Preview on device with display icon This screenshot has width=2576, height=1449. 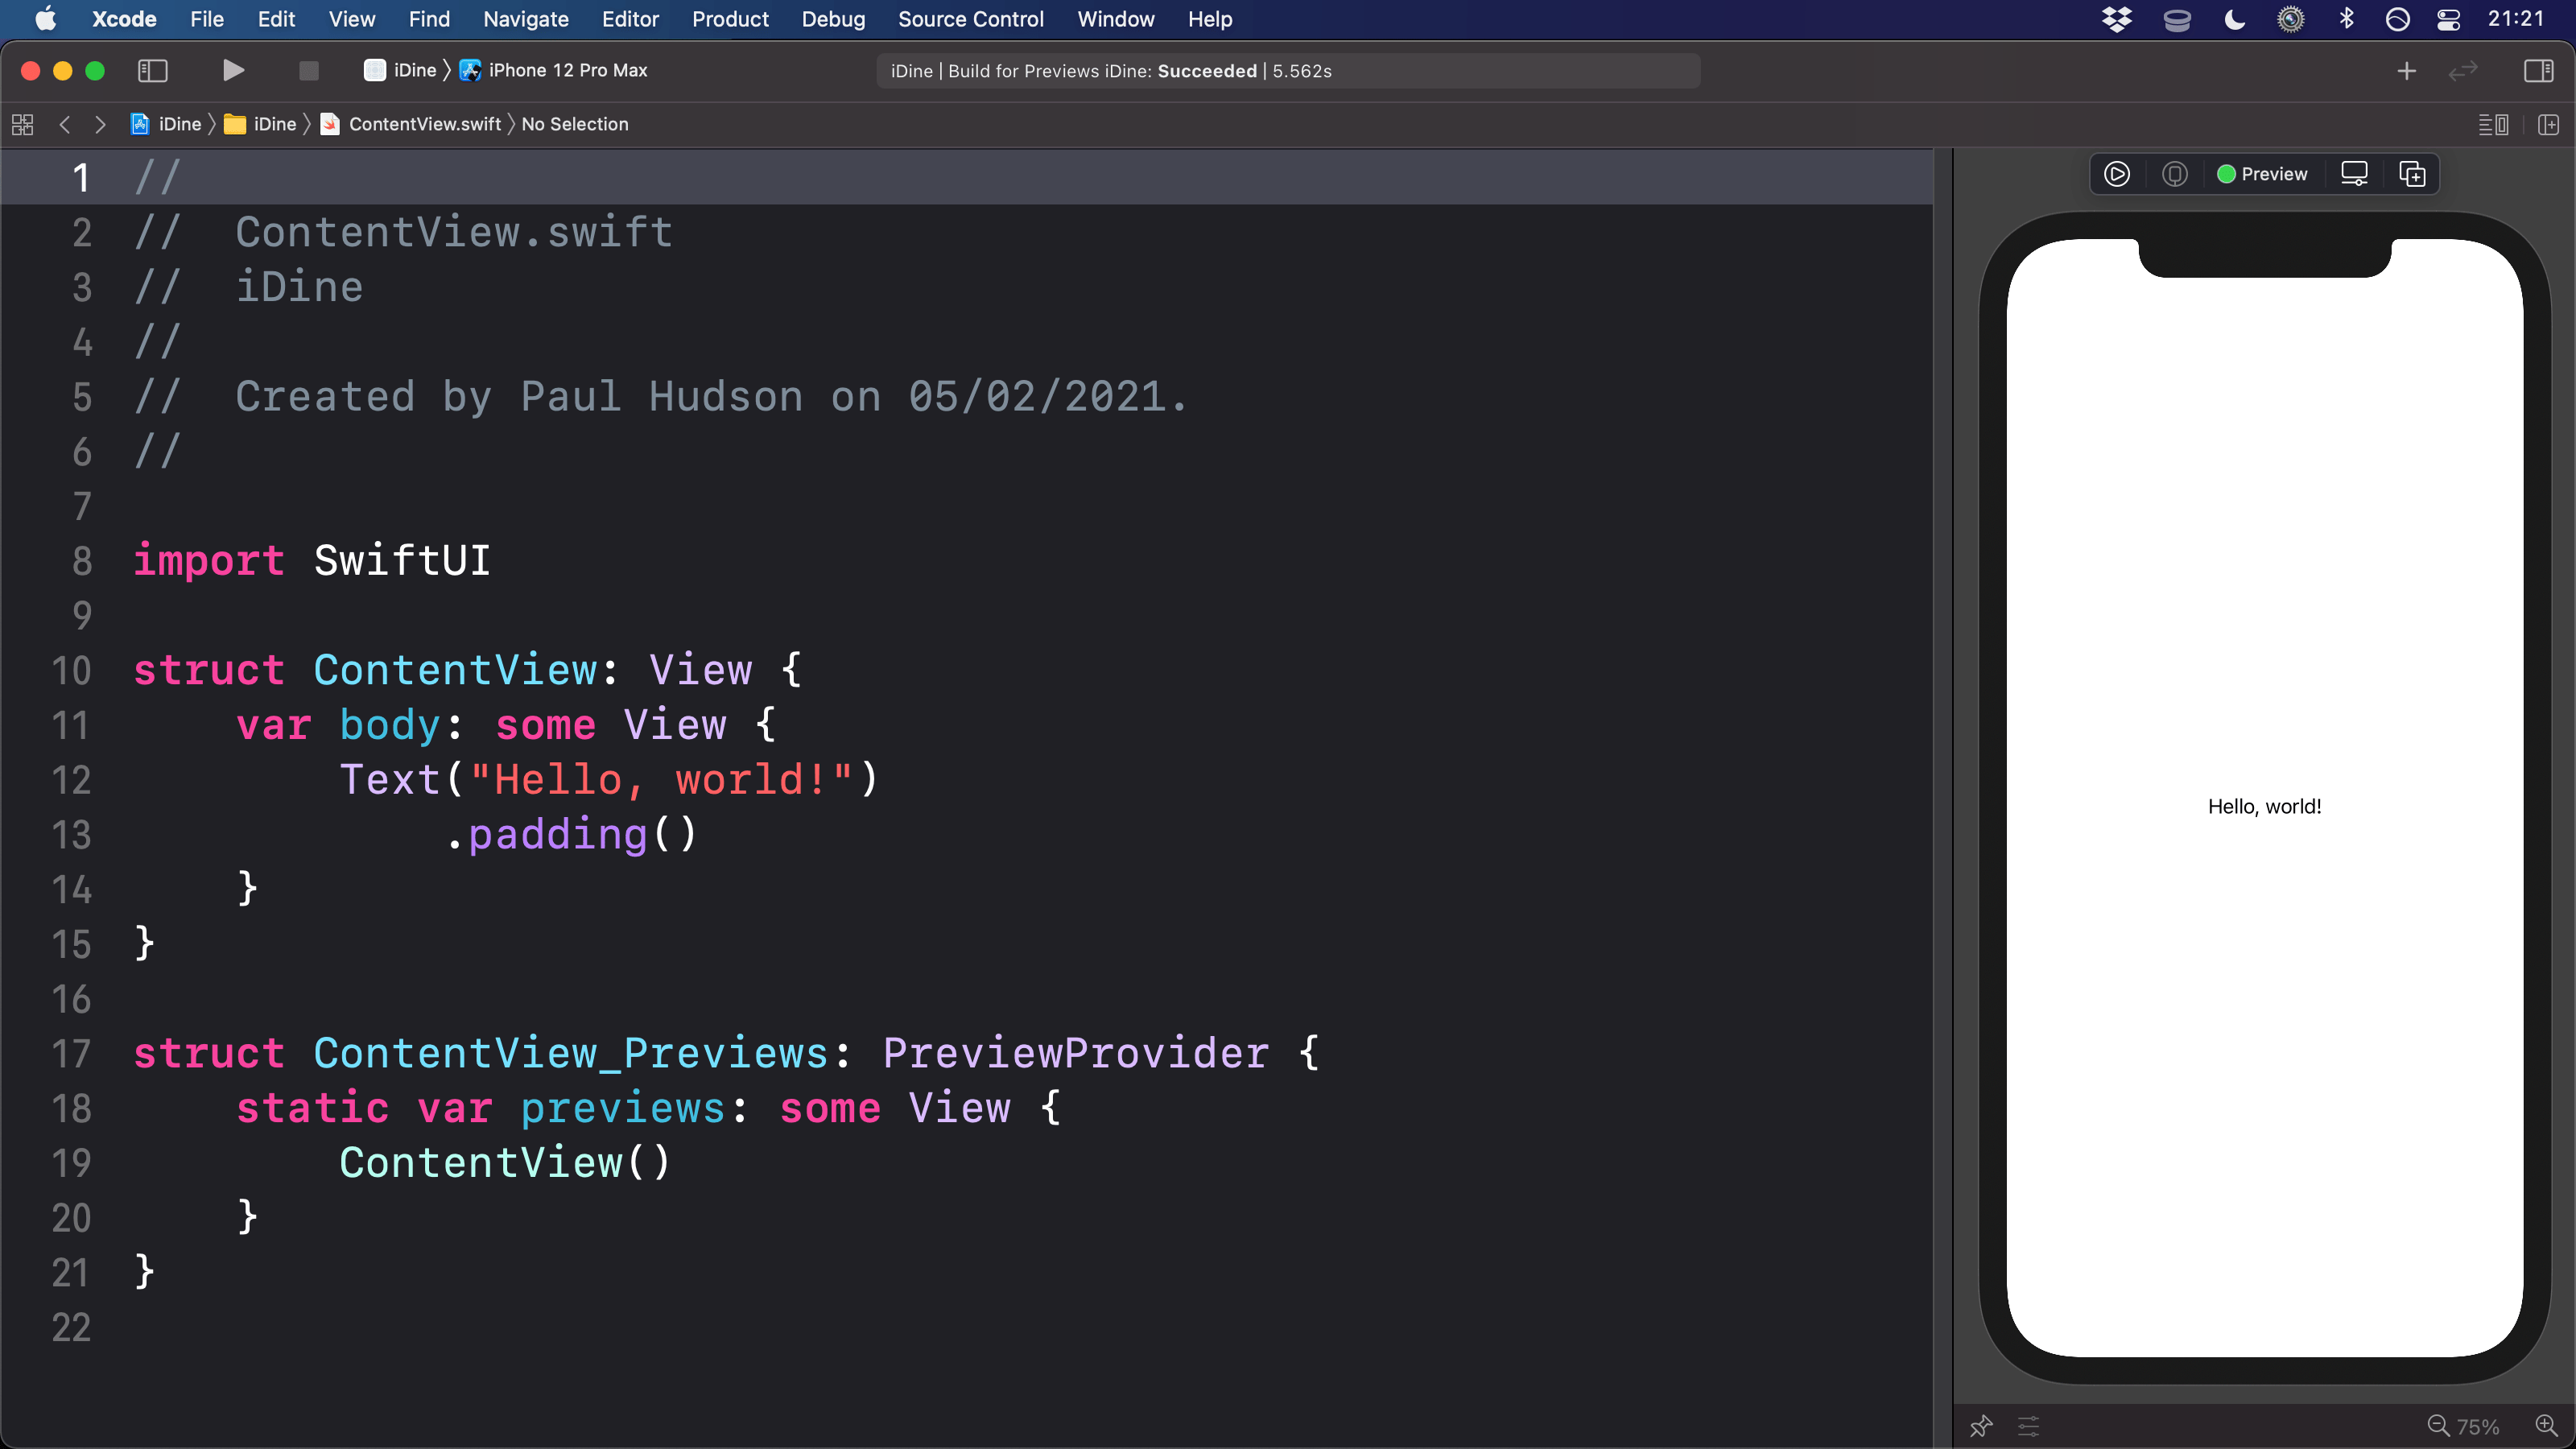click(2354, 174)
